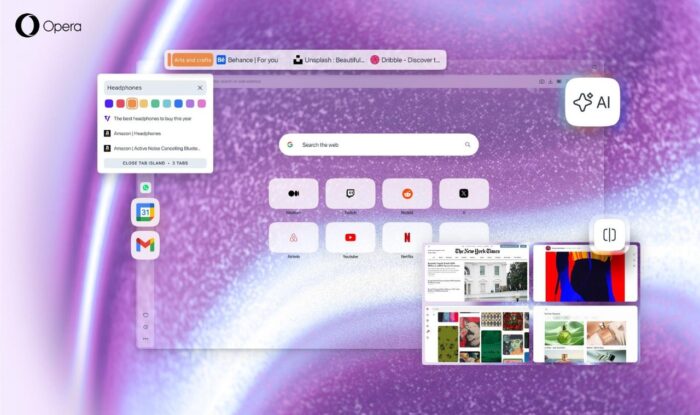700x415 pixels.
Task: Open the green perfume products thumbnail
Action: pyautogui.click(x=585, y=334)
